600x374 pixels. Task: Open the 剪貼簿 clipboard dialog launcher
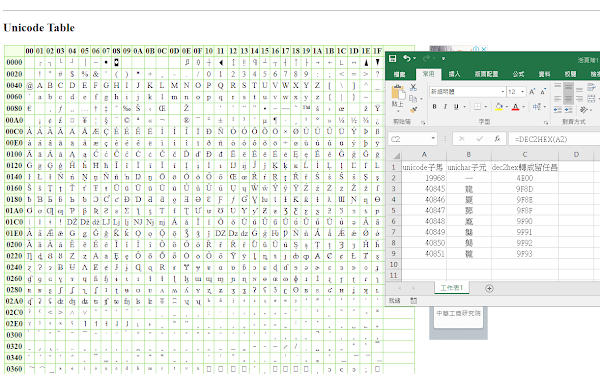(x=423, y=122)
